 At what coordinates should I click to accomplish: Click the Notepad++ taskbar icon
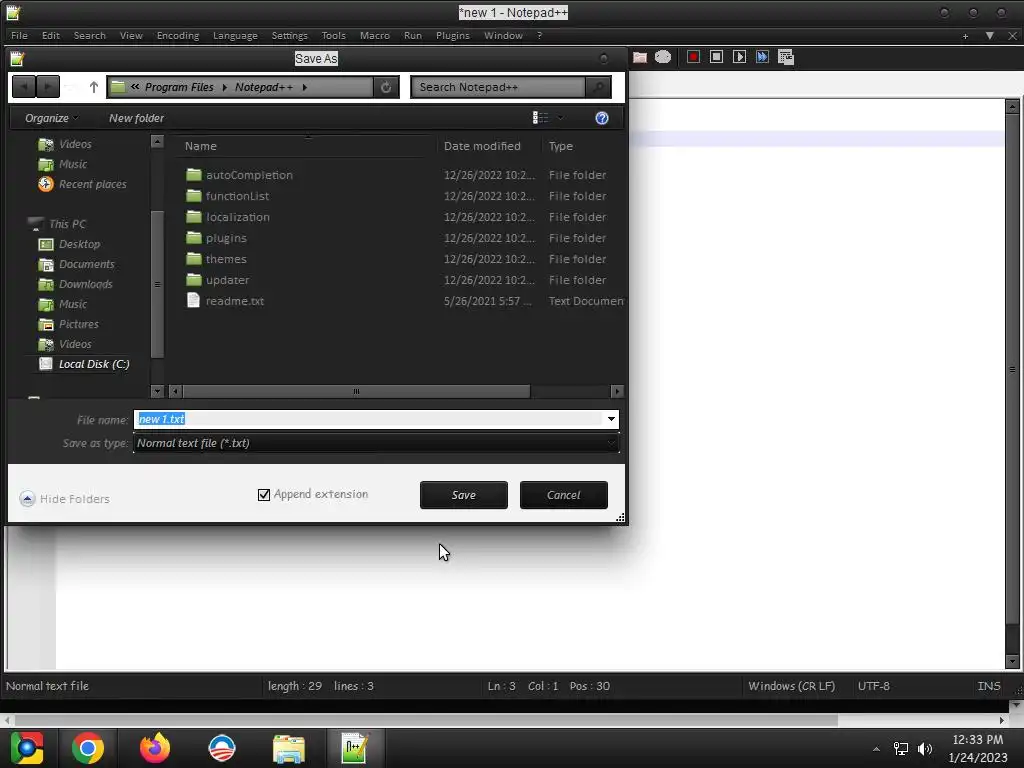355,748
